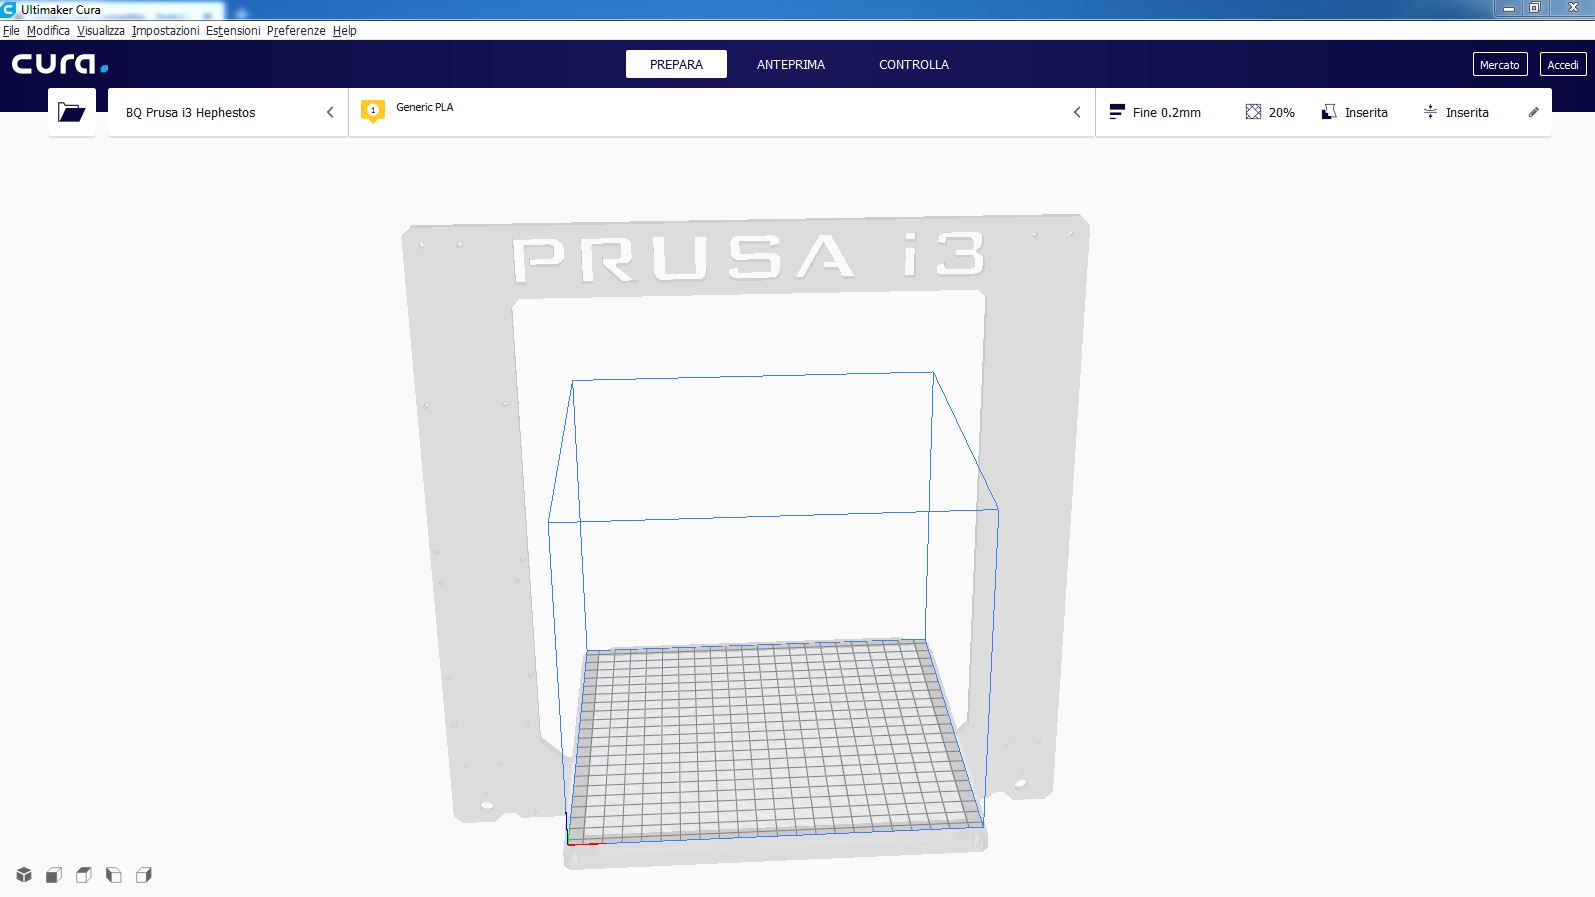
Task: Click the Accedi sign-in button
Action: pyautogui.click(x=1563, y=64)
